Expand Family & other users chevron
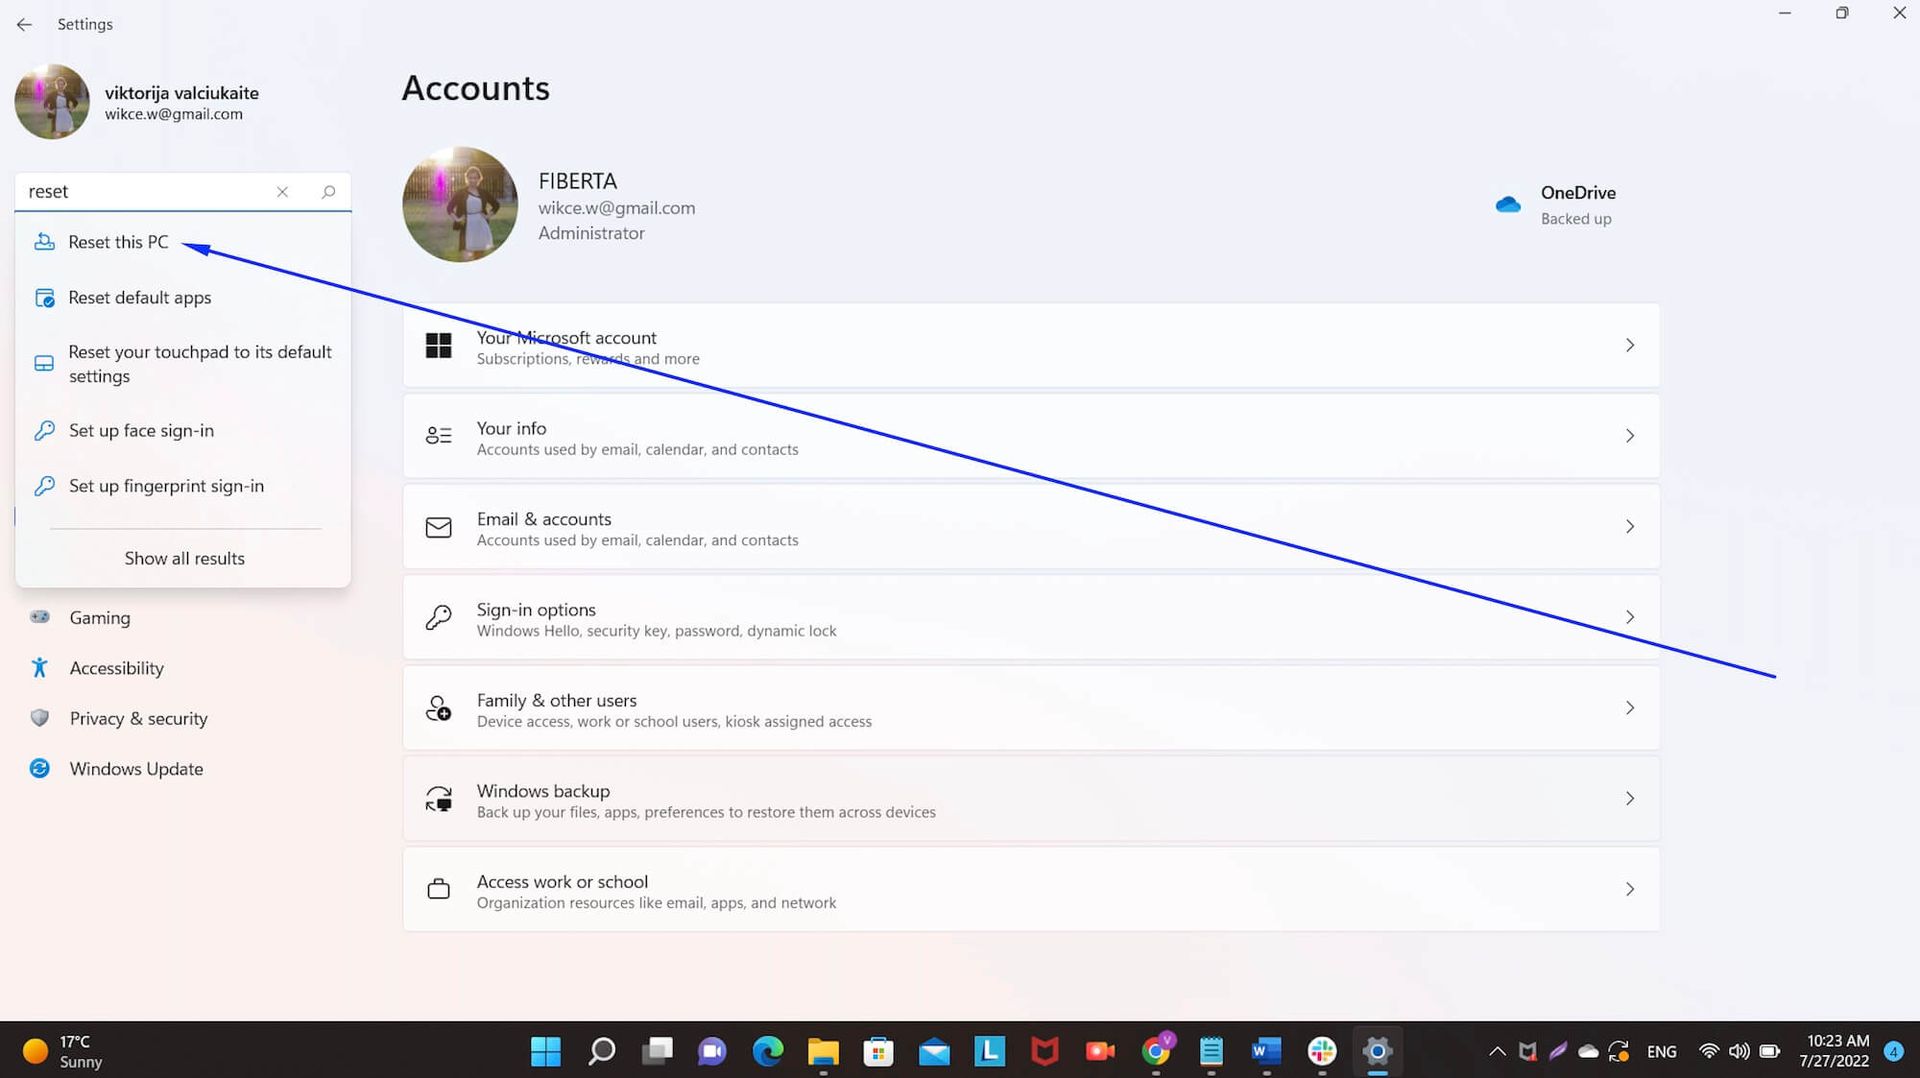 1629,708
